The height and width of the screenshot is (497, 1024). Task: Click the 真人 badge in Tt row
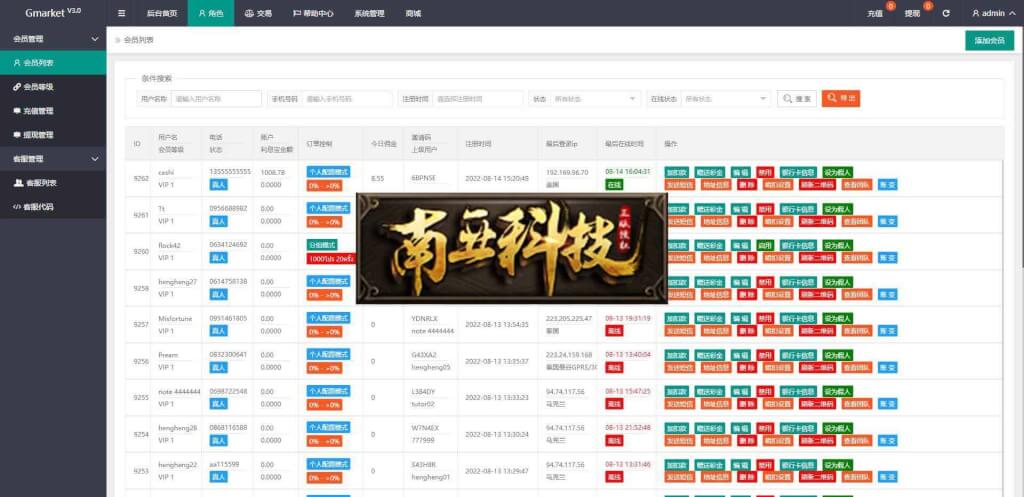(218, 221)
